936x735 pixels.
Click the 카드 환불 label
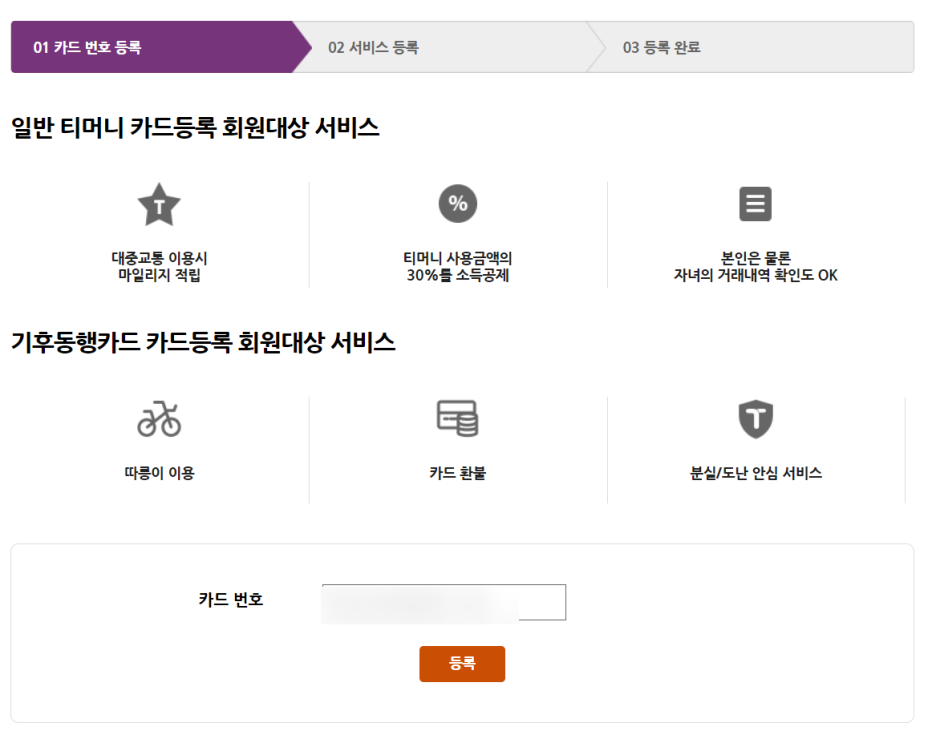[x=457, y=473]
